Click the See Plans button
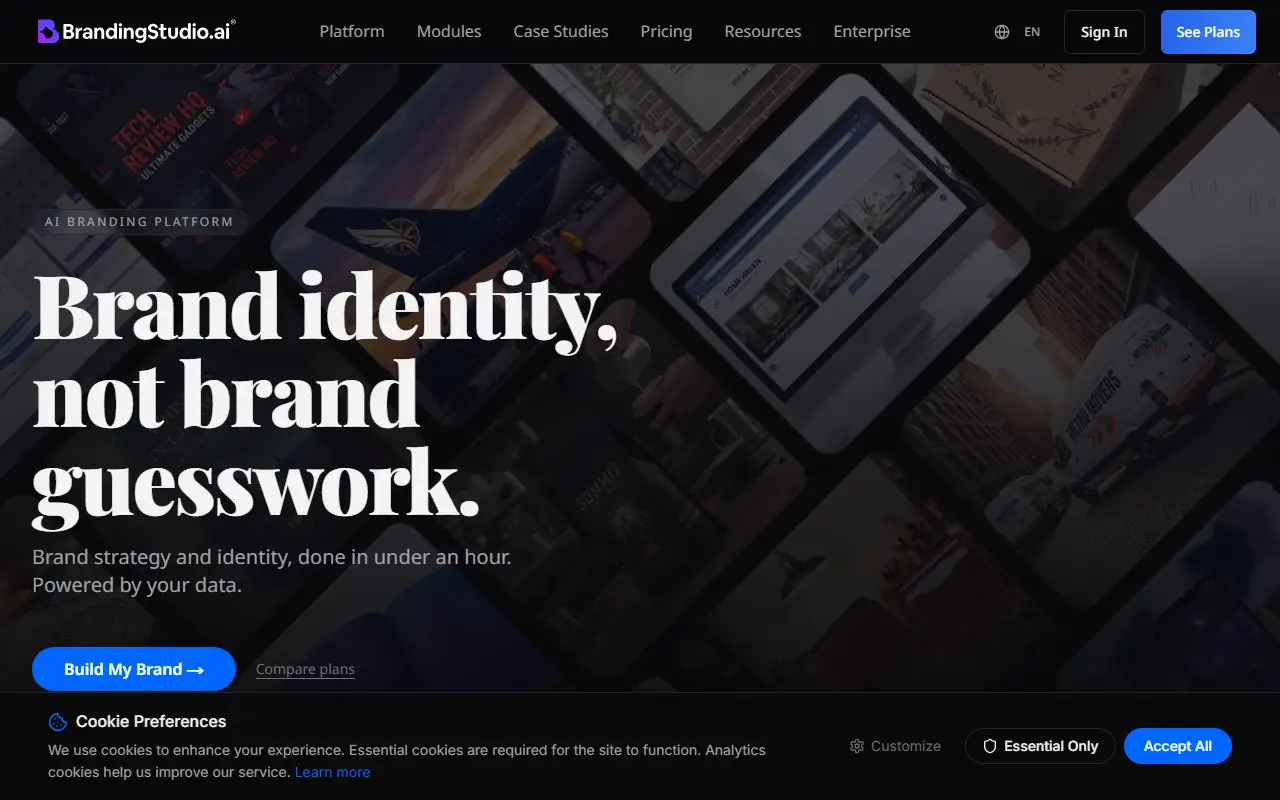 pyautogui.click(x=1208, y=32)
